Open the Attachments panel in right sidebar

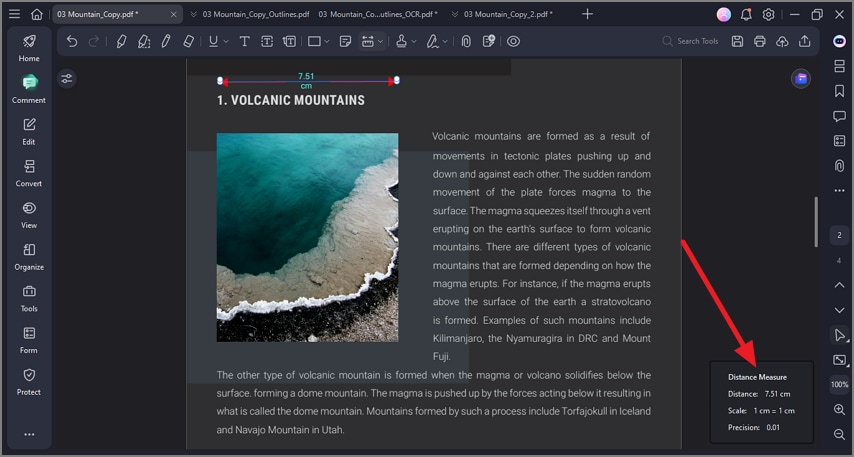point(839,166)
